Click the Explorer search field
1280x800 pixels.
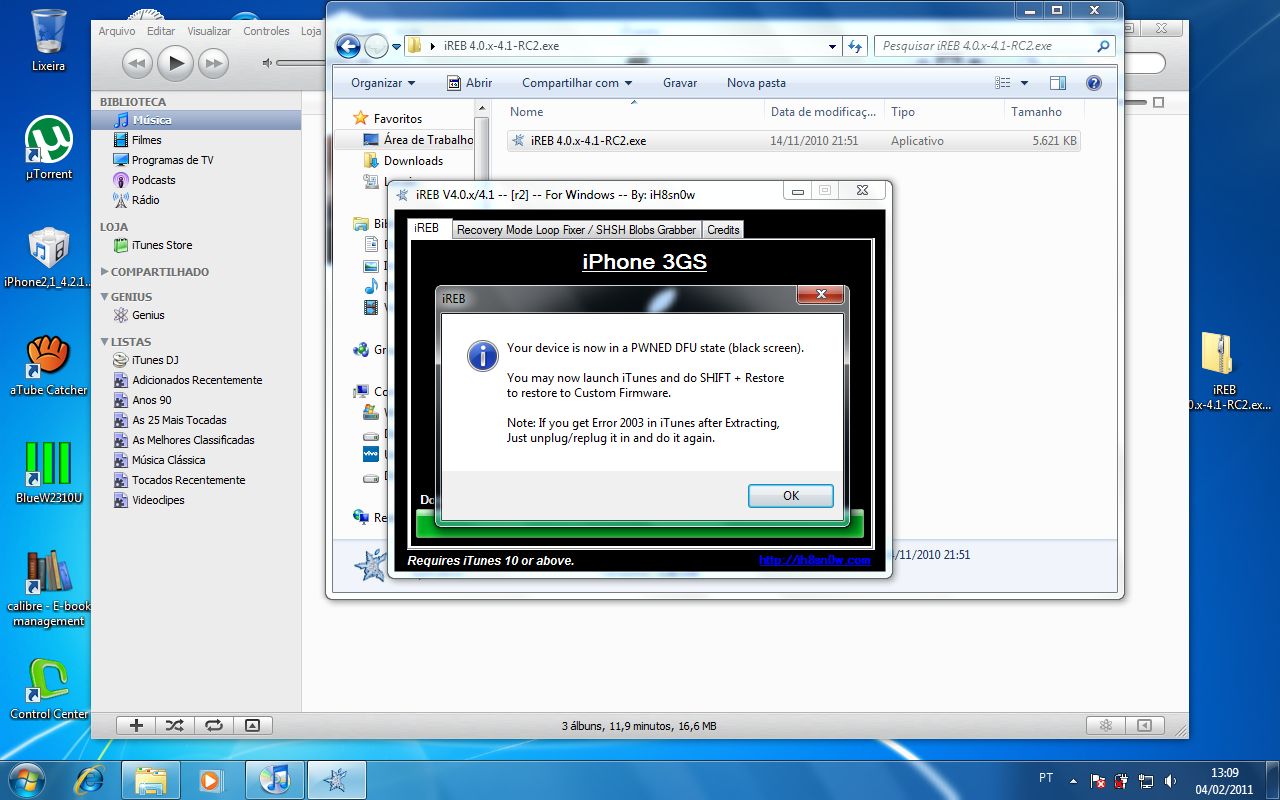point(994,46)
